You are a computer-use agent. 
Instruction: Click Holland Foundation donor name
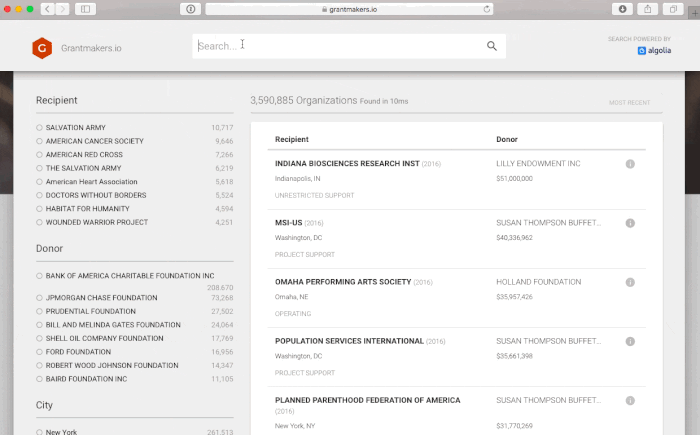coord(539,282)
